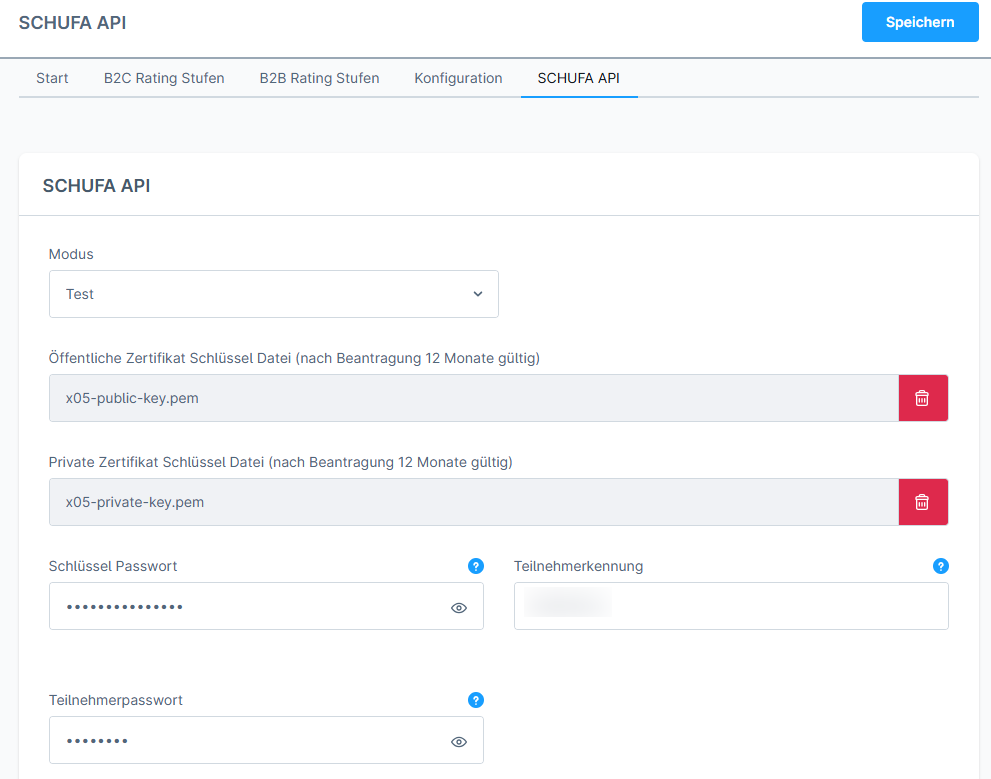Click the x05-public-key.pem file field
Viewport: 991px width, 779px height.
(x=473, y=398)
